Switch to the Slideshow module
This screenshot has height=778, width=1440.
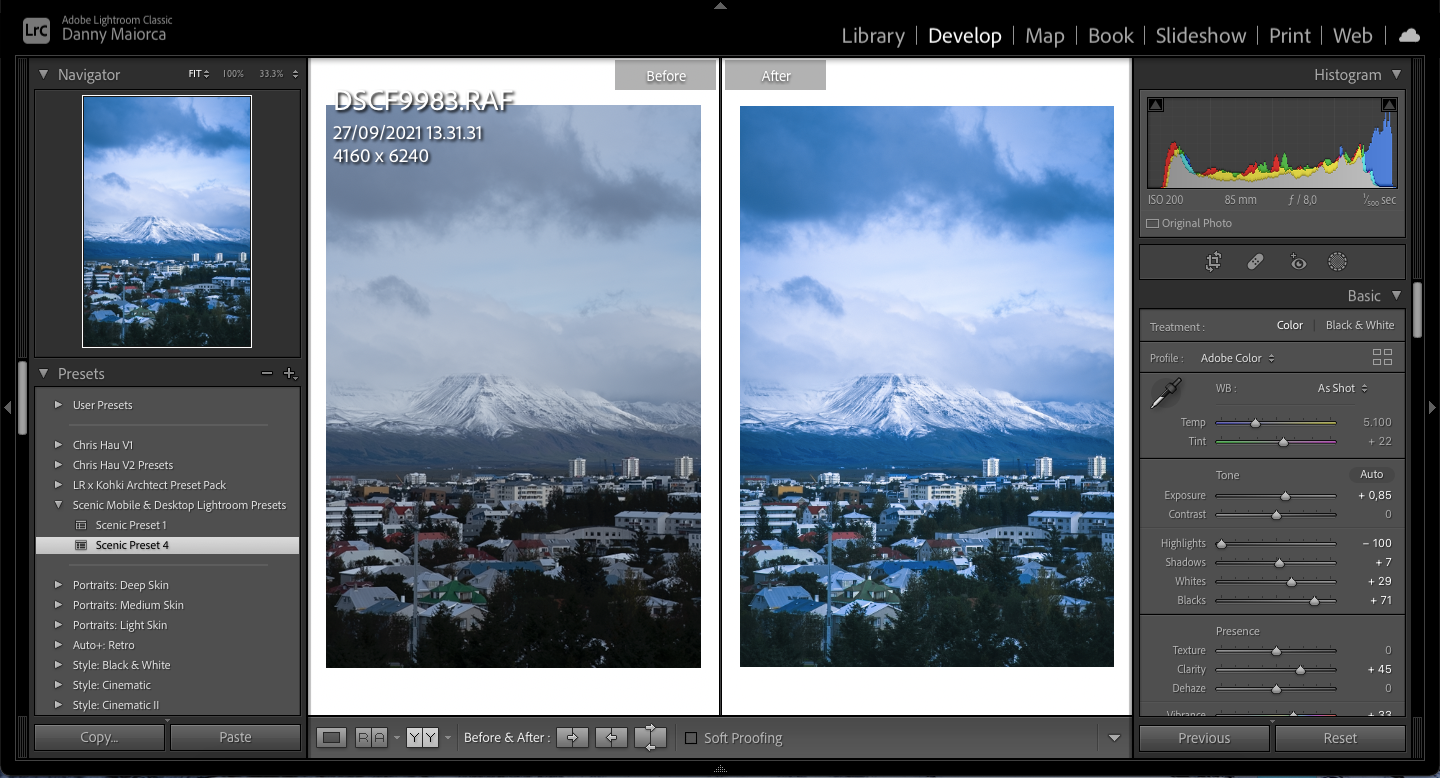coord(1201,36)
